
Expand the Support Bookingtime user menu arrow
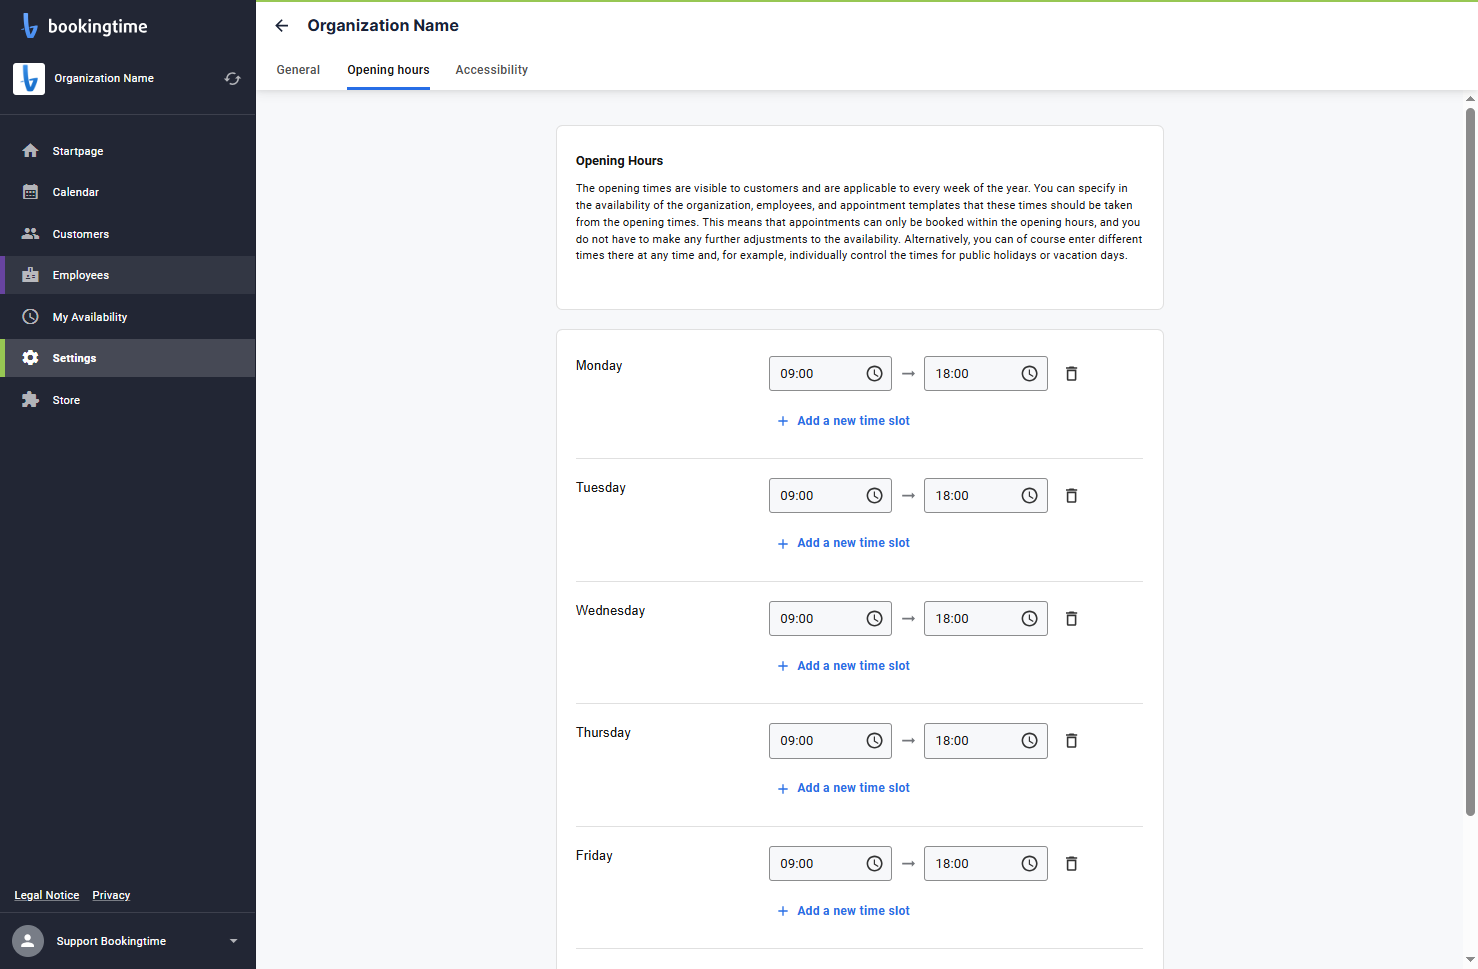[234, 941]
